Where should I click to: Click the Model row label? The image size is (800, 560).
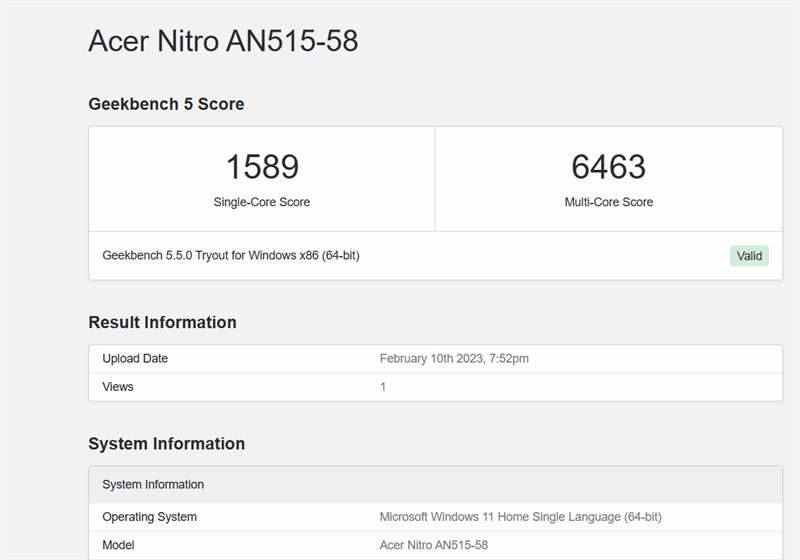pos(118,545)
